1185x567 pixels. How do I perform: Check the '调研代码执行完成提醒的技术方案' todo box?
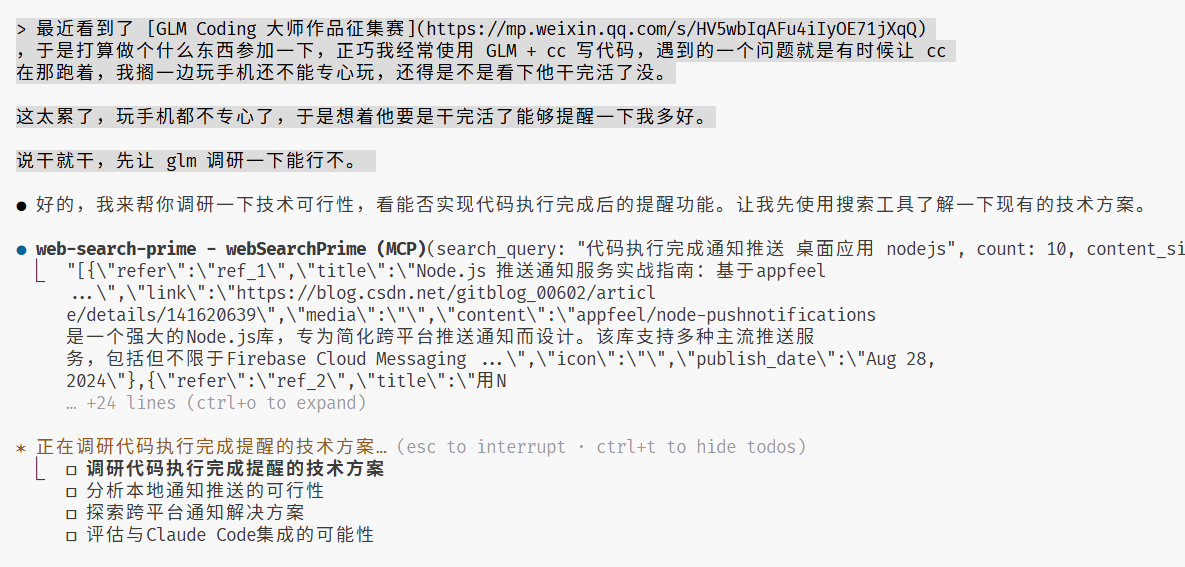[x=71, y=469]
